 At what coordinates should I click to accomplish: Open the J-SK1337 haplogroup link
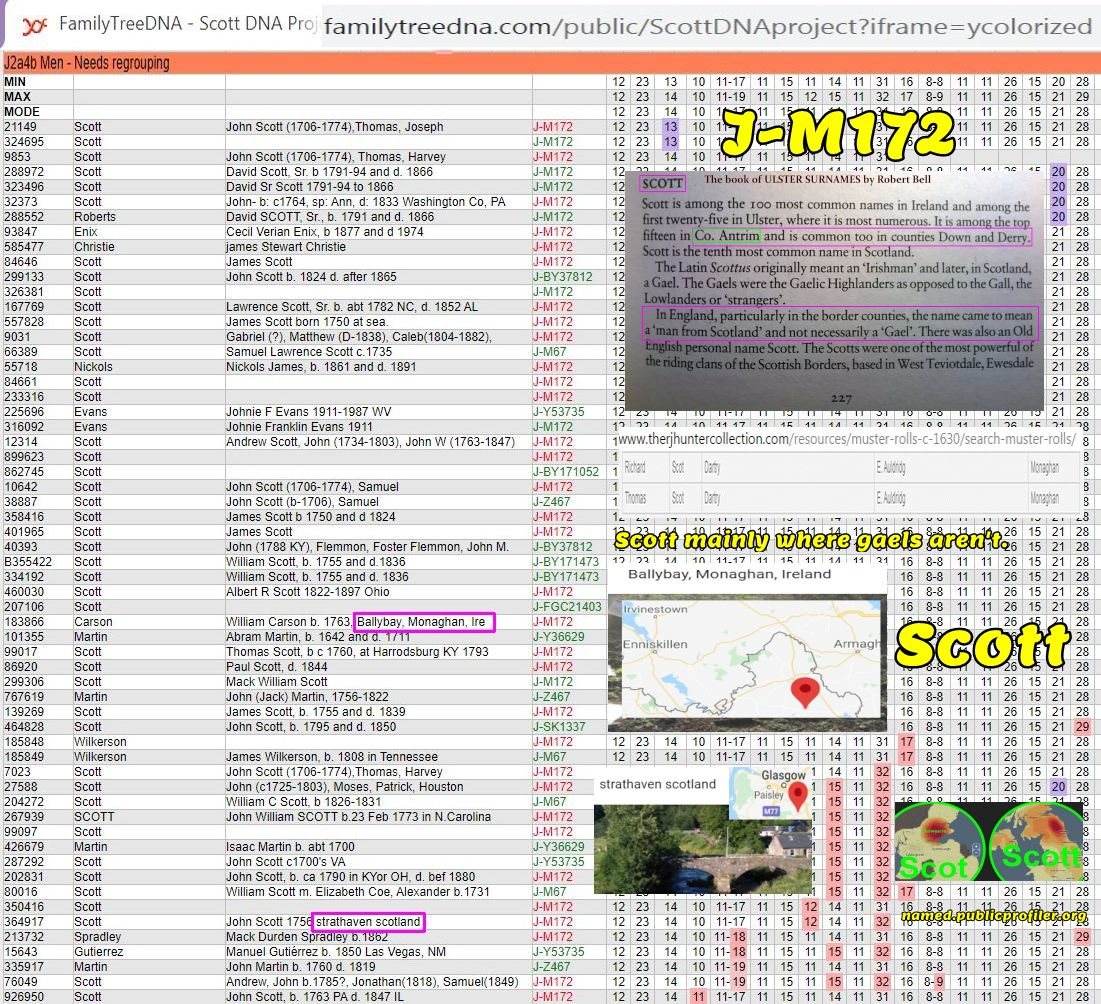559,727
